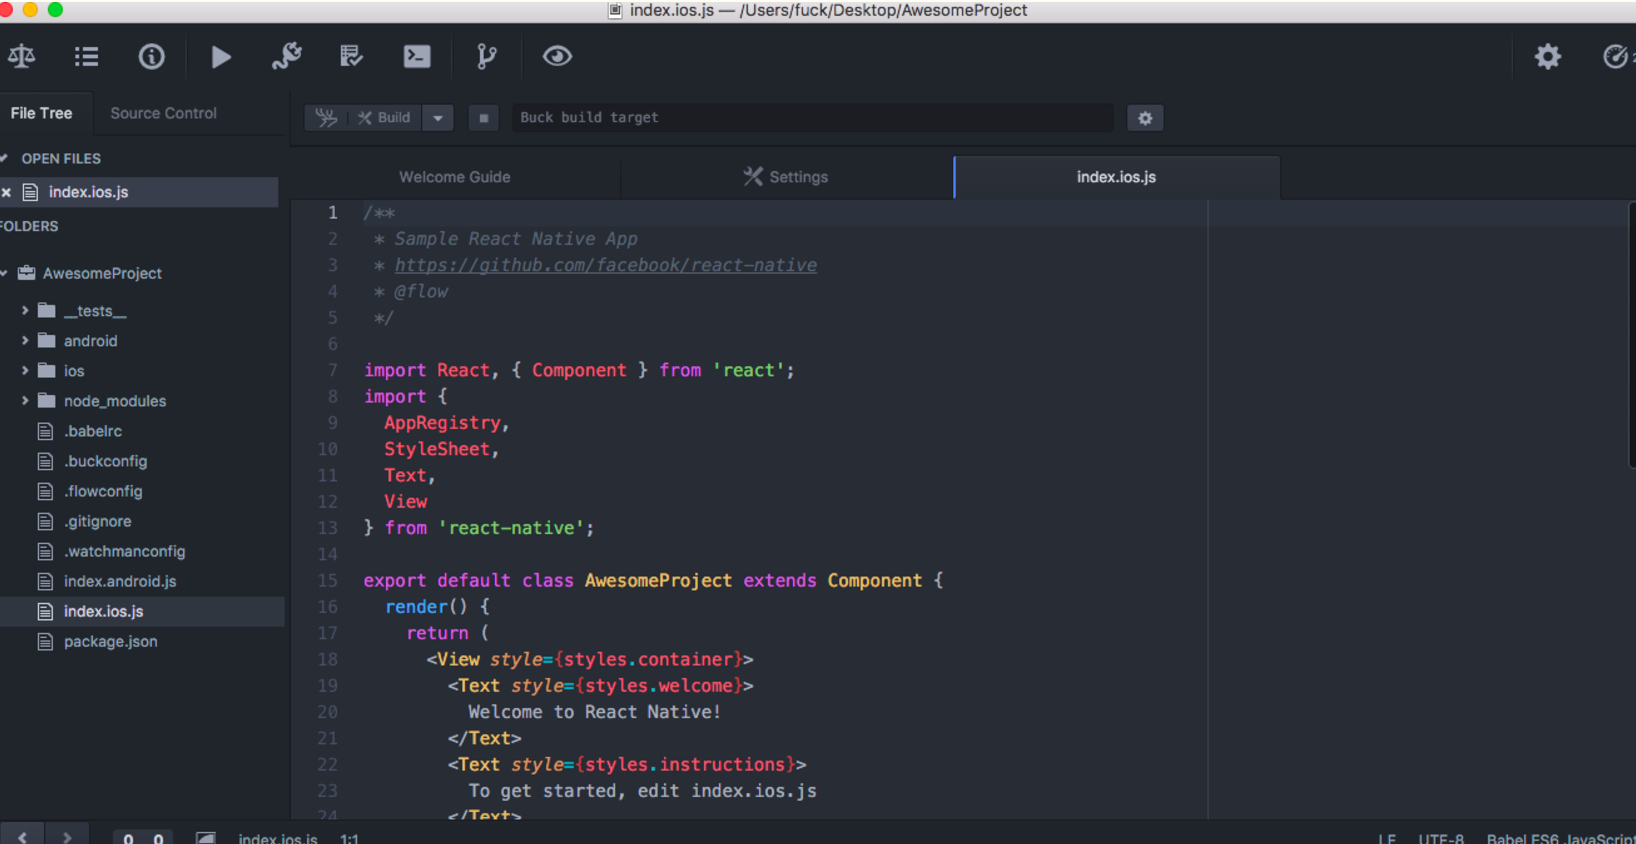Viewport: 1636px width, 844px height.
Task: Open settings via top-right gear icon
Action: click(x=1548, y=56)
